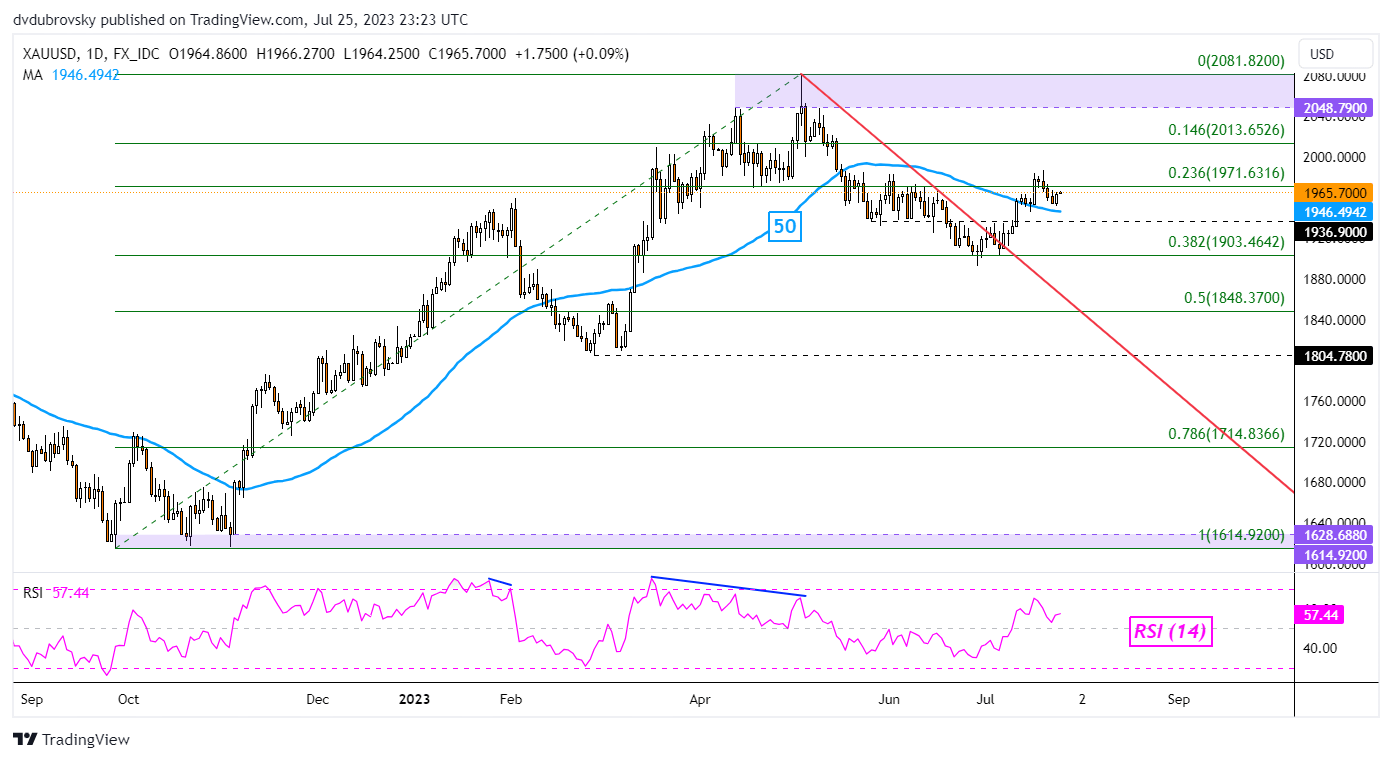Click the TradingView logo at bottom left

tap(72, 740)
